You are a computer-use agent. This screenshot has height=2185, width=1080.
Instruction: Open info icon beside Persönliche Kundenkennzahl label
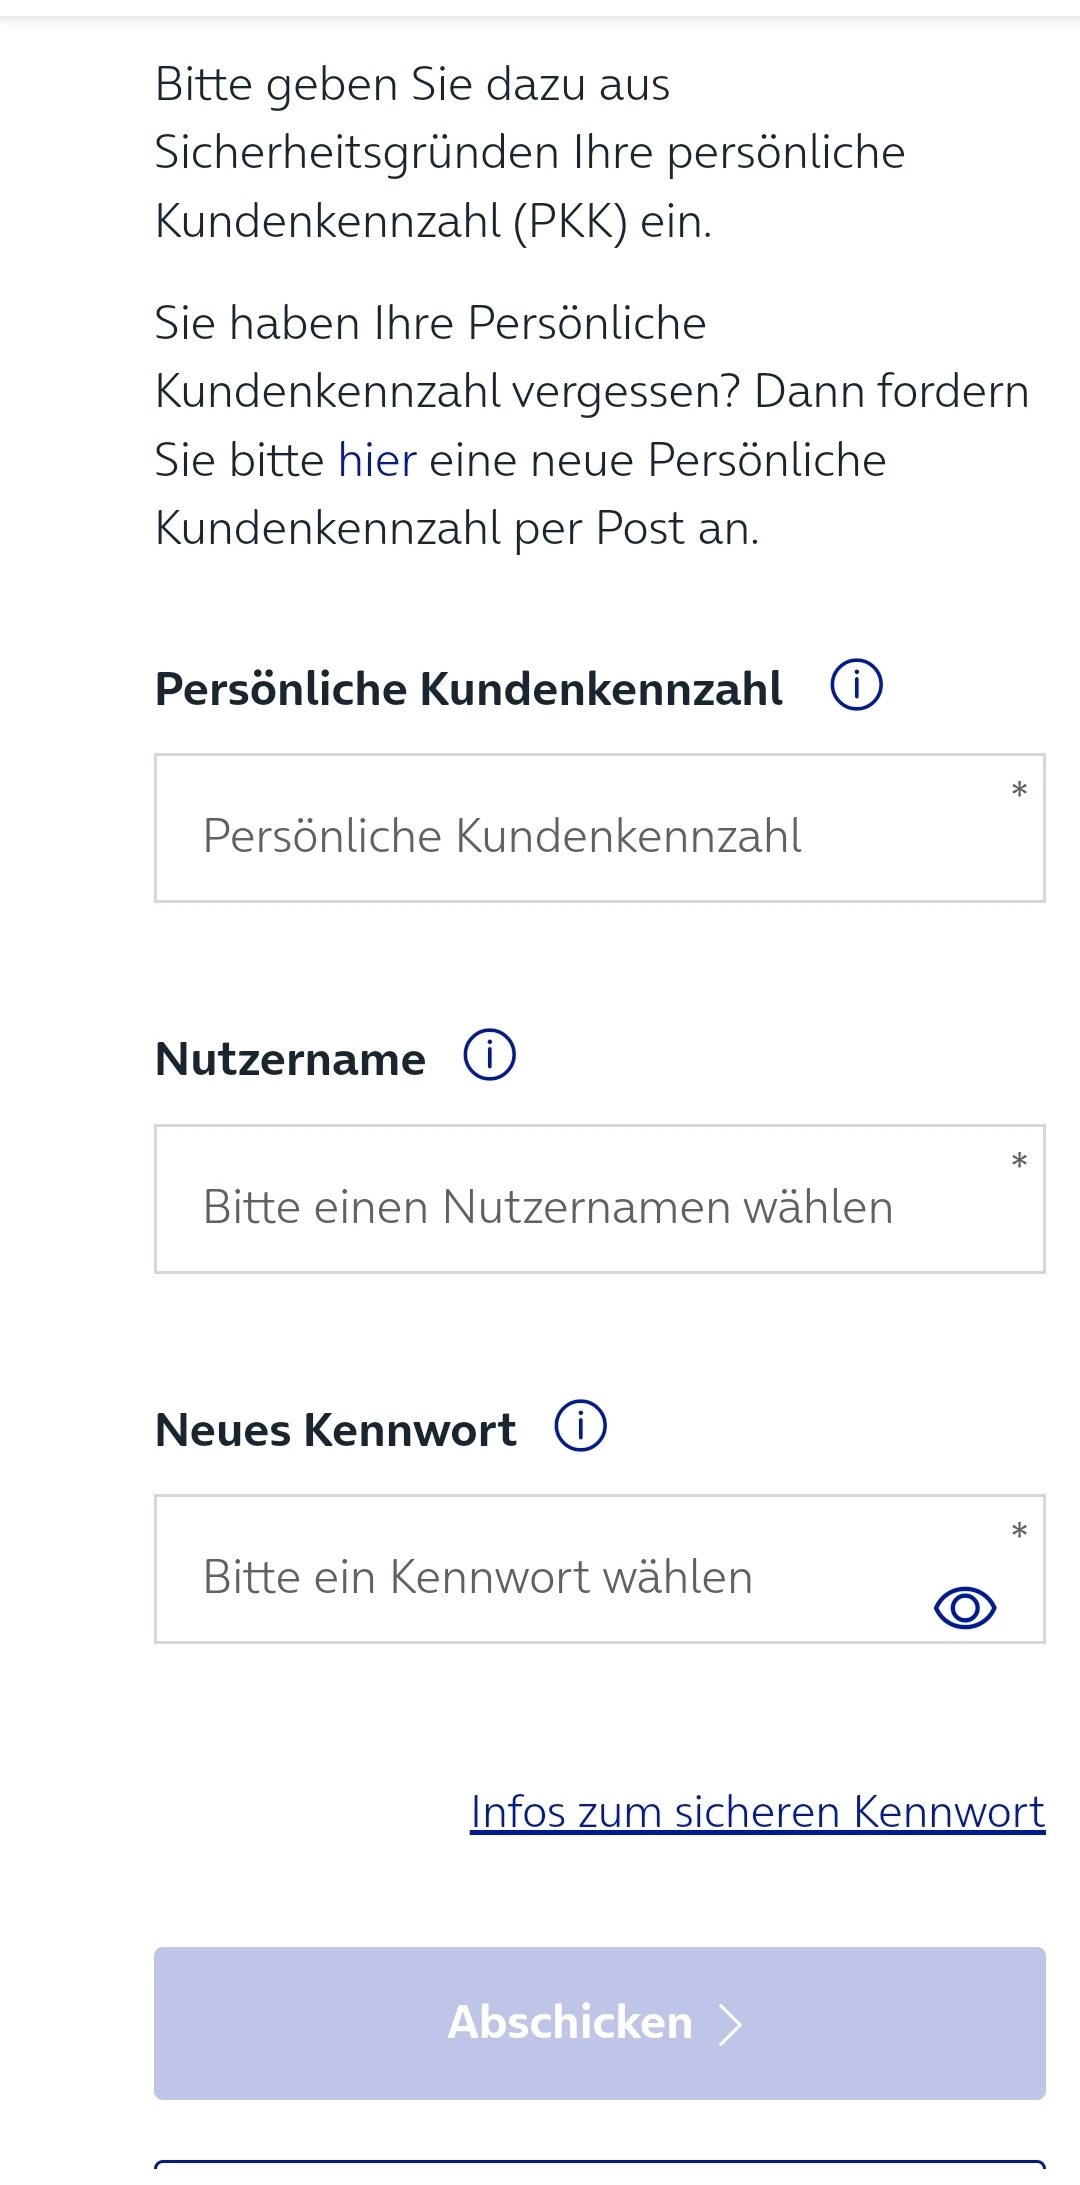coord(857,686)
